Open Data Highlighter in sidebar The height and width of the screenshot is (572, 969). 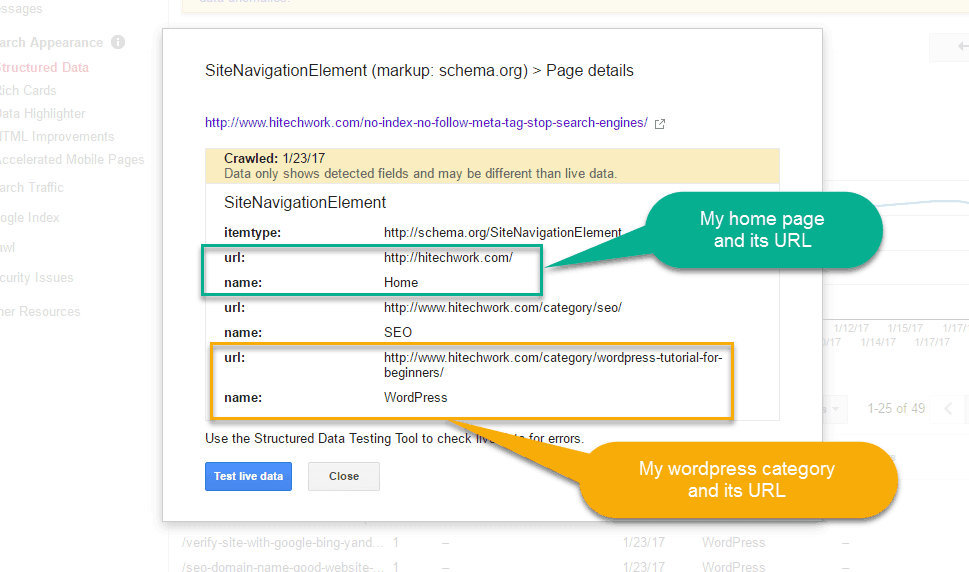coord(42,114)
